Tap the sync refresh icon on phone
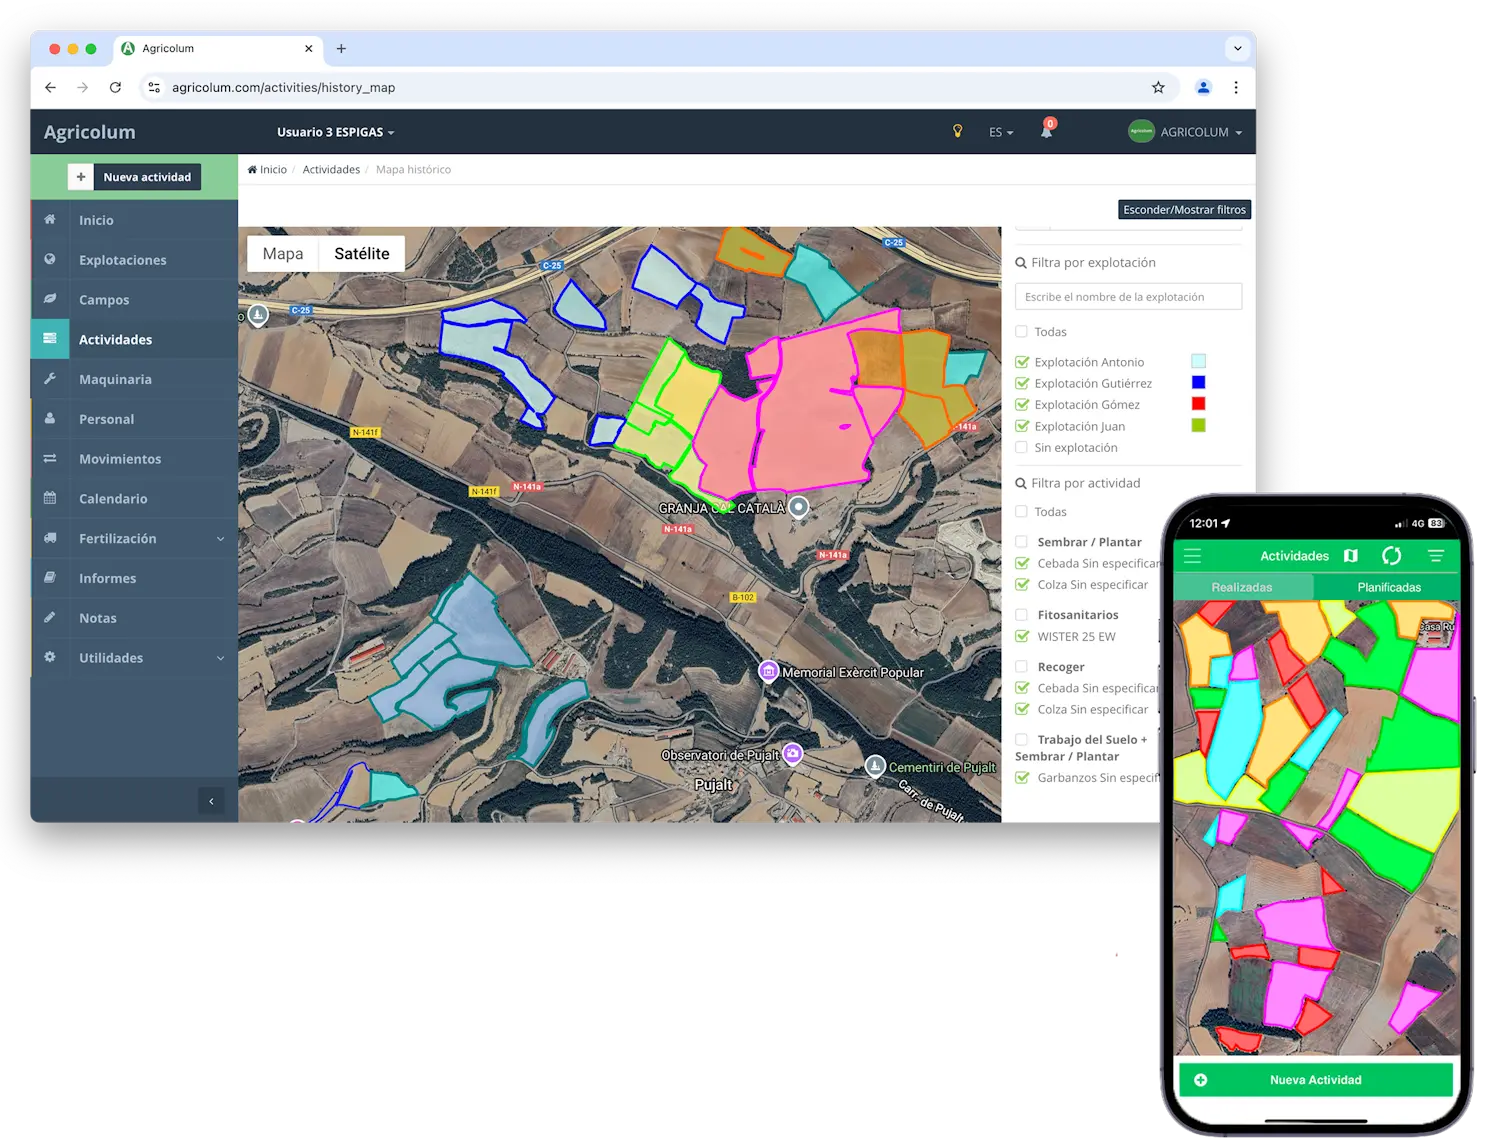Image resolution: width=1500 pixels, height=1148 pixels. (1391, 556)
